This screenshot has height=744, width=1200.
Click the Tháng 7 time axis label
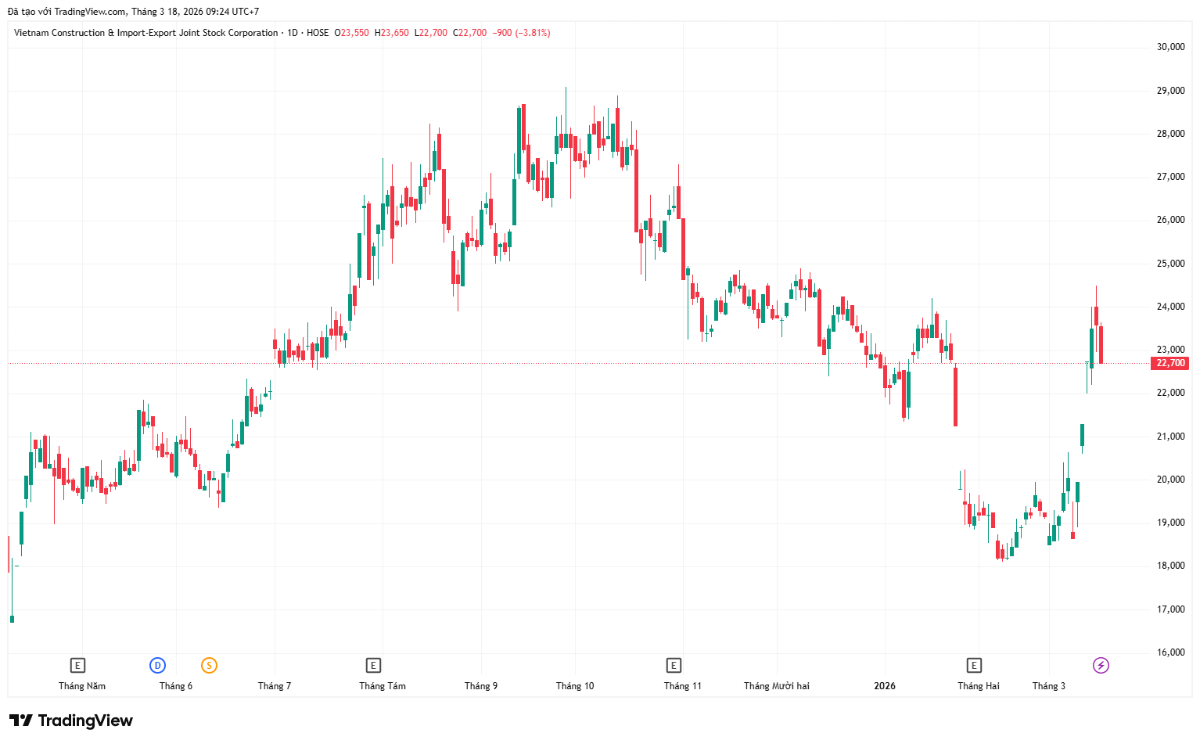[x=274, y=686]
